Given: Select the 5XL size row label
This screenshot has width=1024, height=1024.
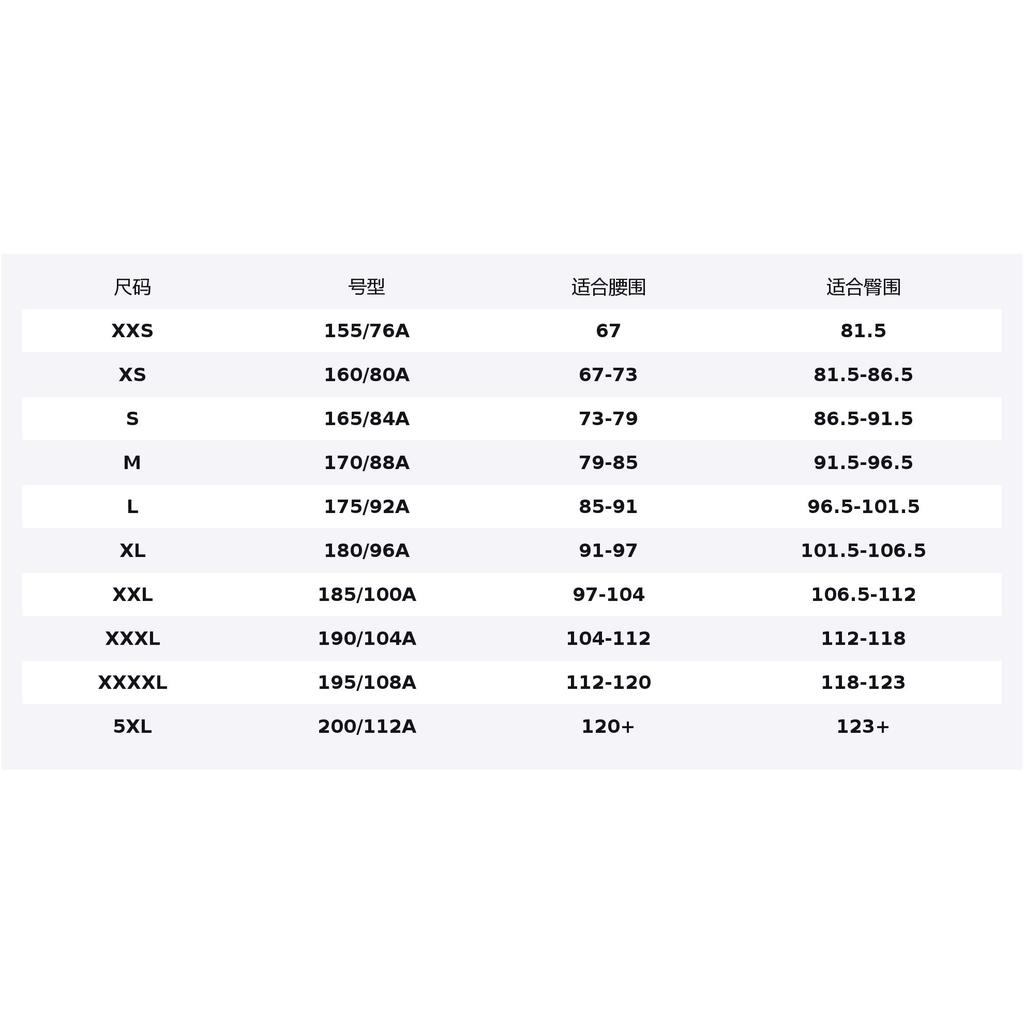Looking at the screenshot, I should point(132,726).
